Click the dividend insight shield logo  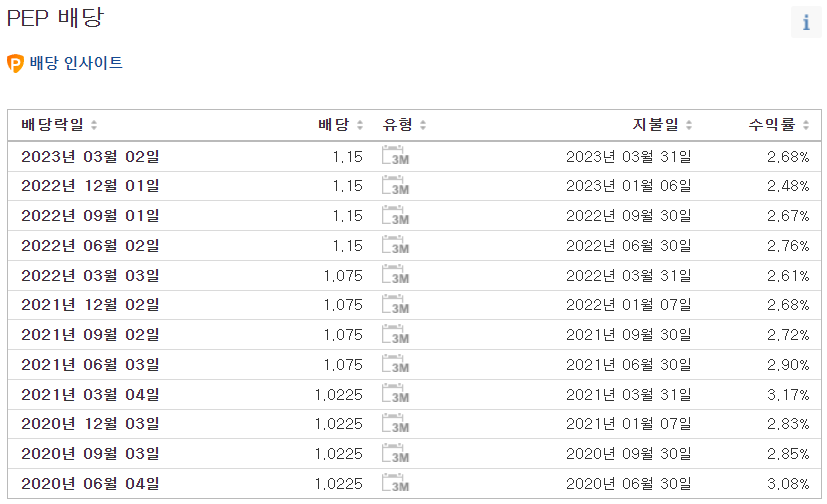(15, 63)
